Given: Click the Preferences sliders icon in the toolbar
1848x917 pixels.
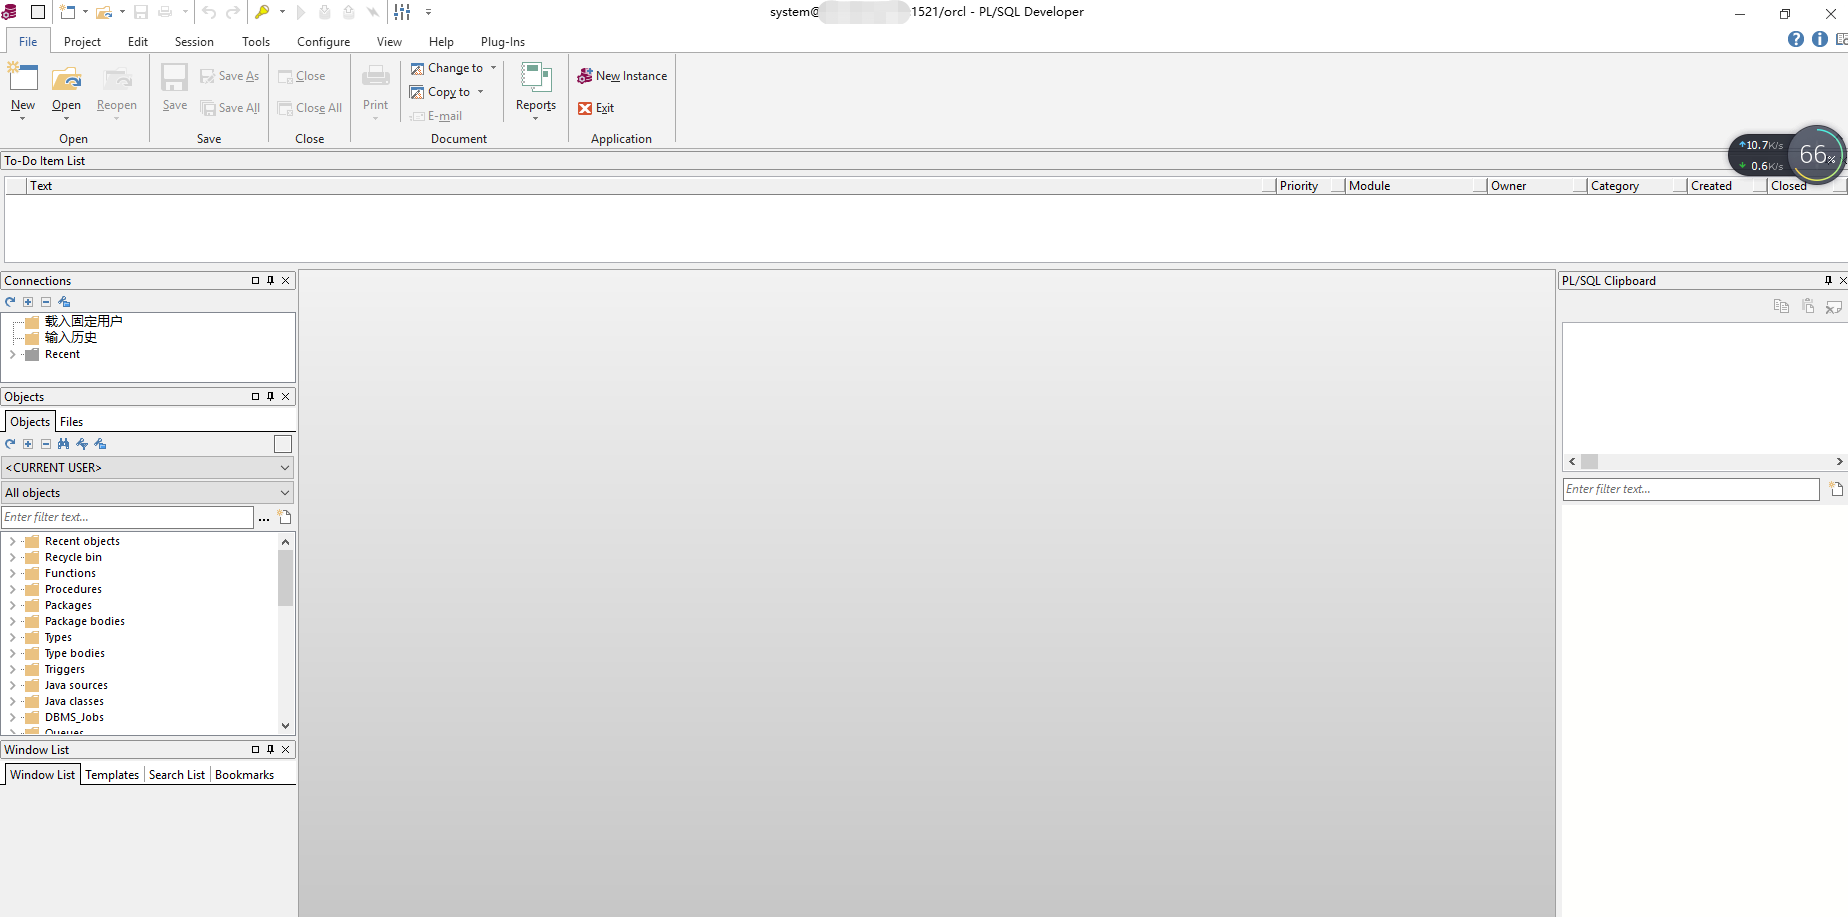Looking at the screenshot, I should (x=400, y=12).
